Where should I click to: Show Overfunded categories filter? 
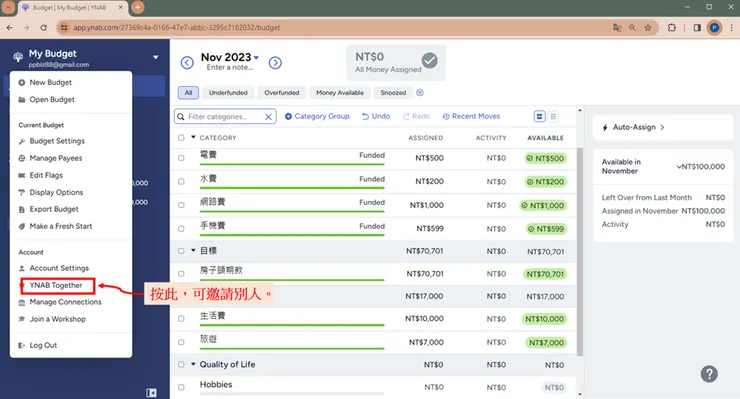282,93
